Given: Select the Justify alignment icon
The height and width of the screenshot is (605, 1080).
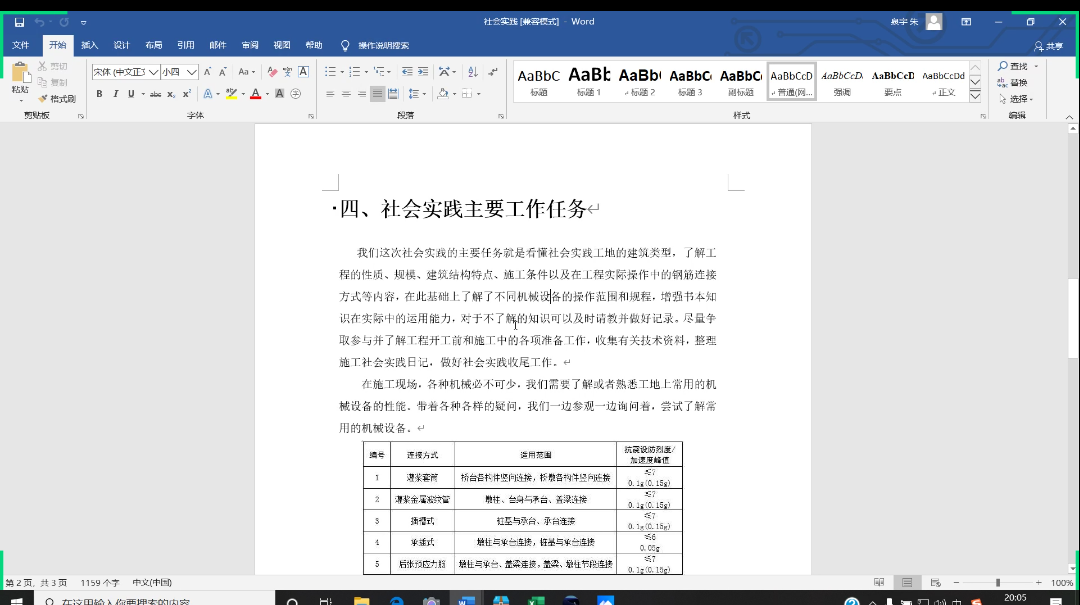Looking at the screenshot, I should click(x=377, y=94).
